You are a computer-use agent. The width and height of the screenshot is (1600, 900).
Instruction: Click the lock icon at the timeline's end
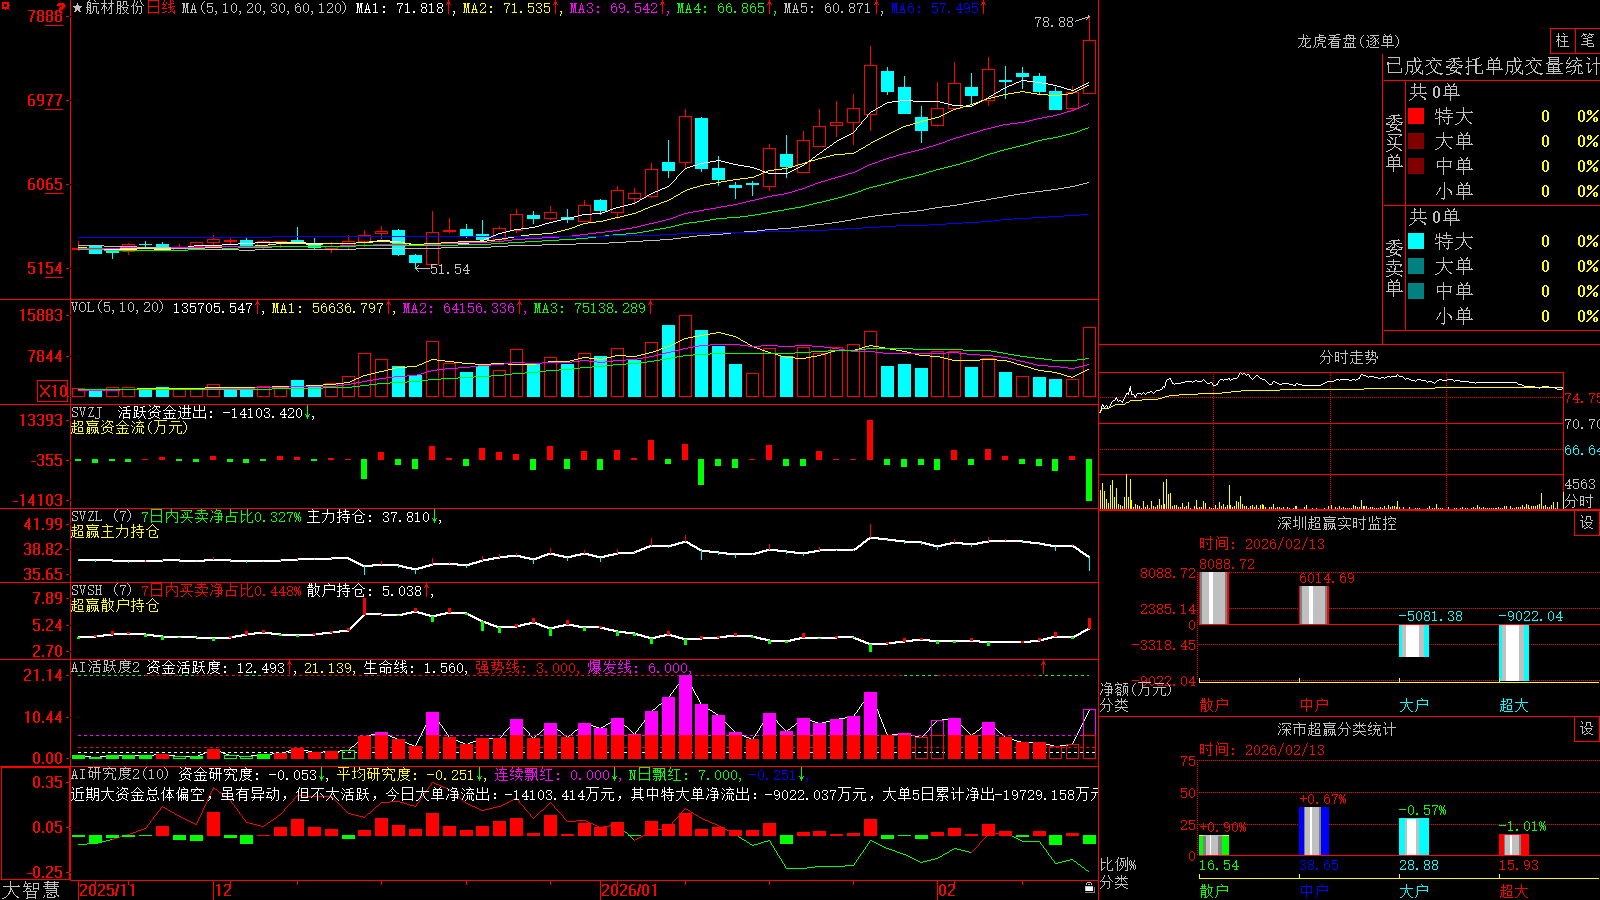tap(1089, 887)
